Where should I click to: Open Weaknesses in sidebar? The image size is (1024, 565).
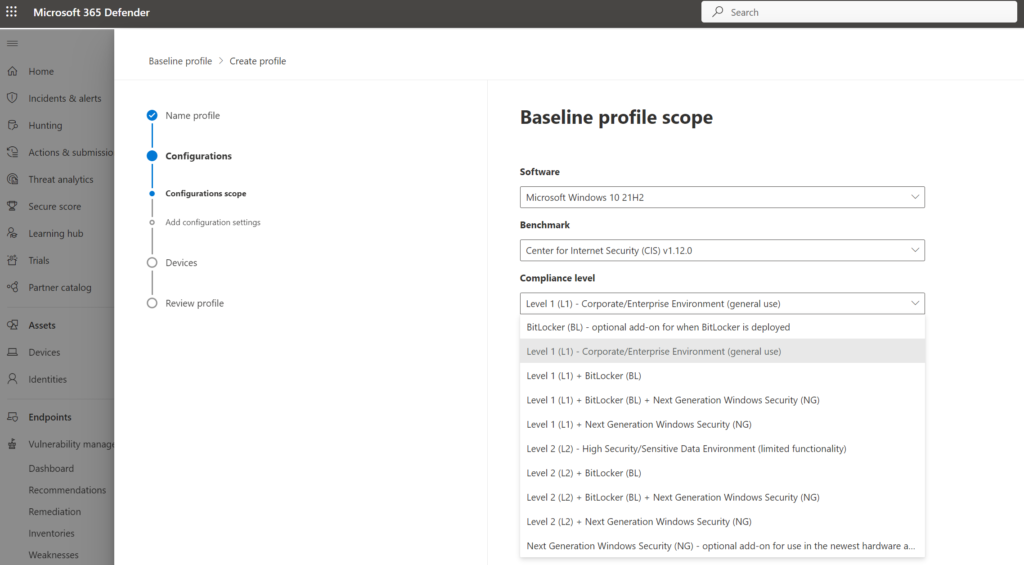click(x=53, y=555)
